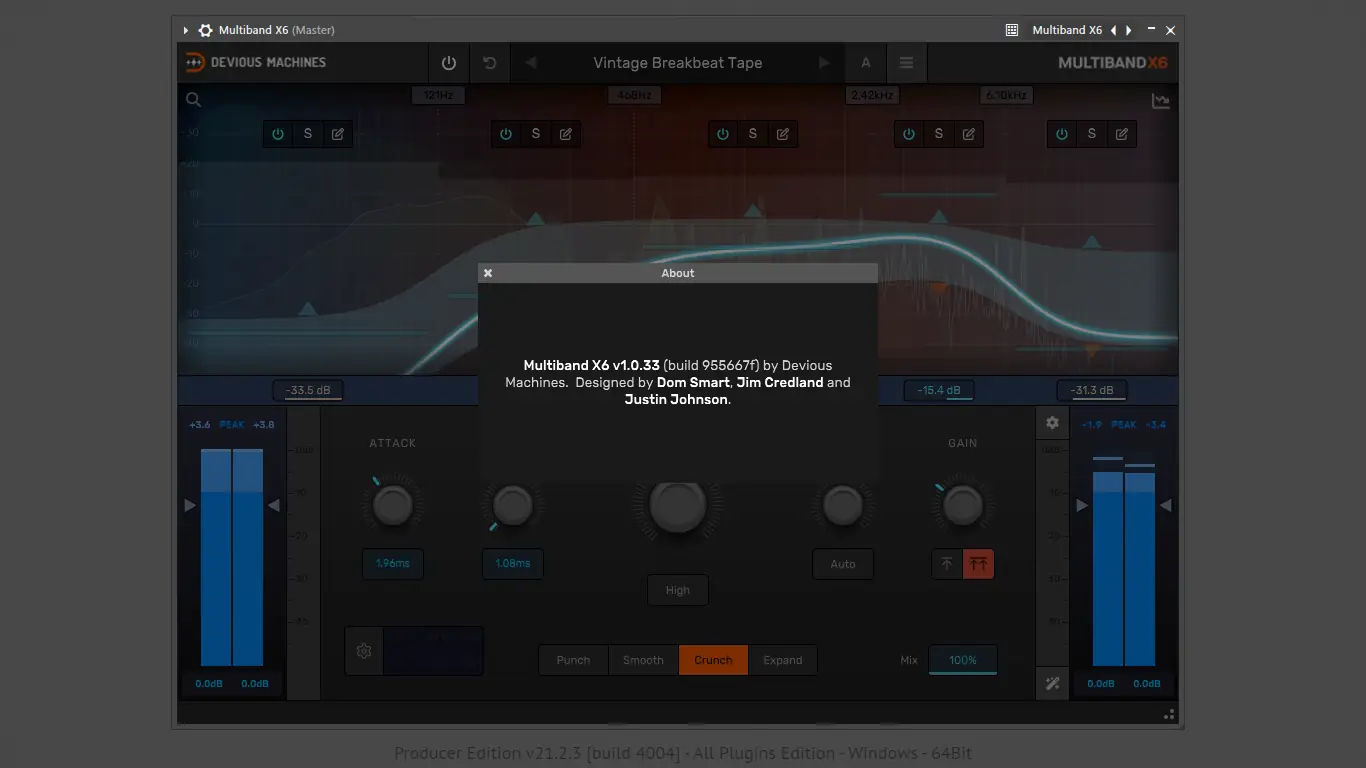
Task: Open the High quality selector
Action: click(678, 590)
